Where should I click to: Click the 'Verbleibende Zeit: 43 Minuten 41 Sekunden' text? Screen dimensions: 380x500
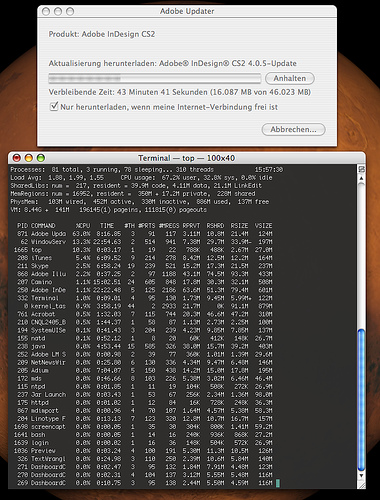[x=128, y=92]
